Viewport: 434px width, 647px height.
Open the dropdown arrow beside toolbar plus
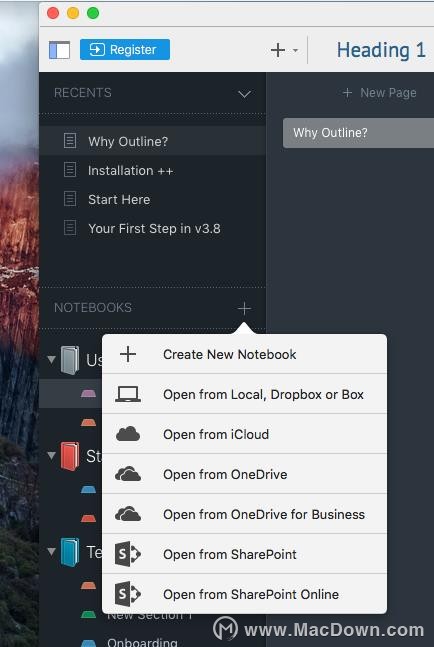(x=295, y=51)
